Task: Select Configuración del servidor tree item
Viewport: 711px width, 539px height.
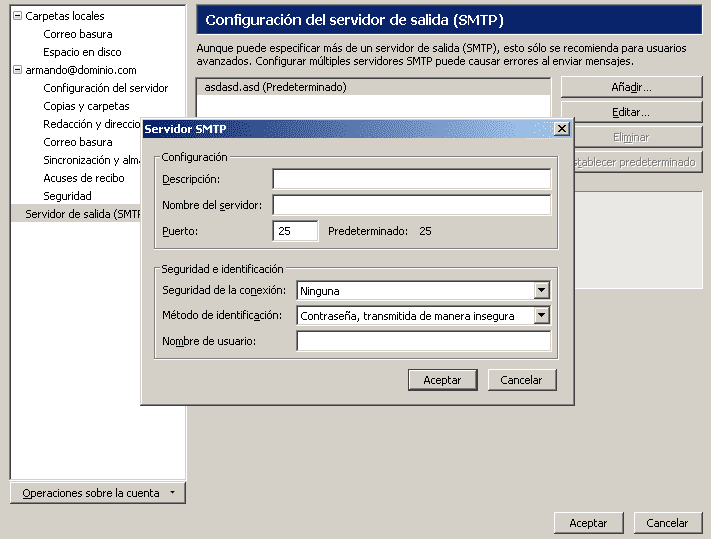Action: coord(105,88)
